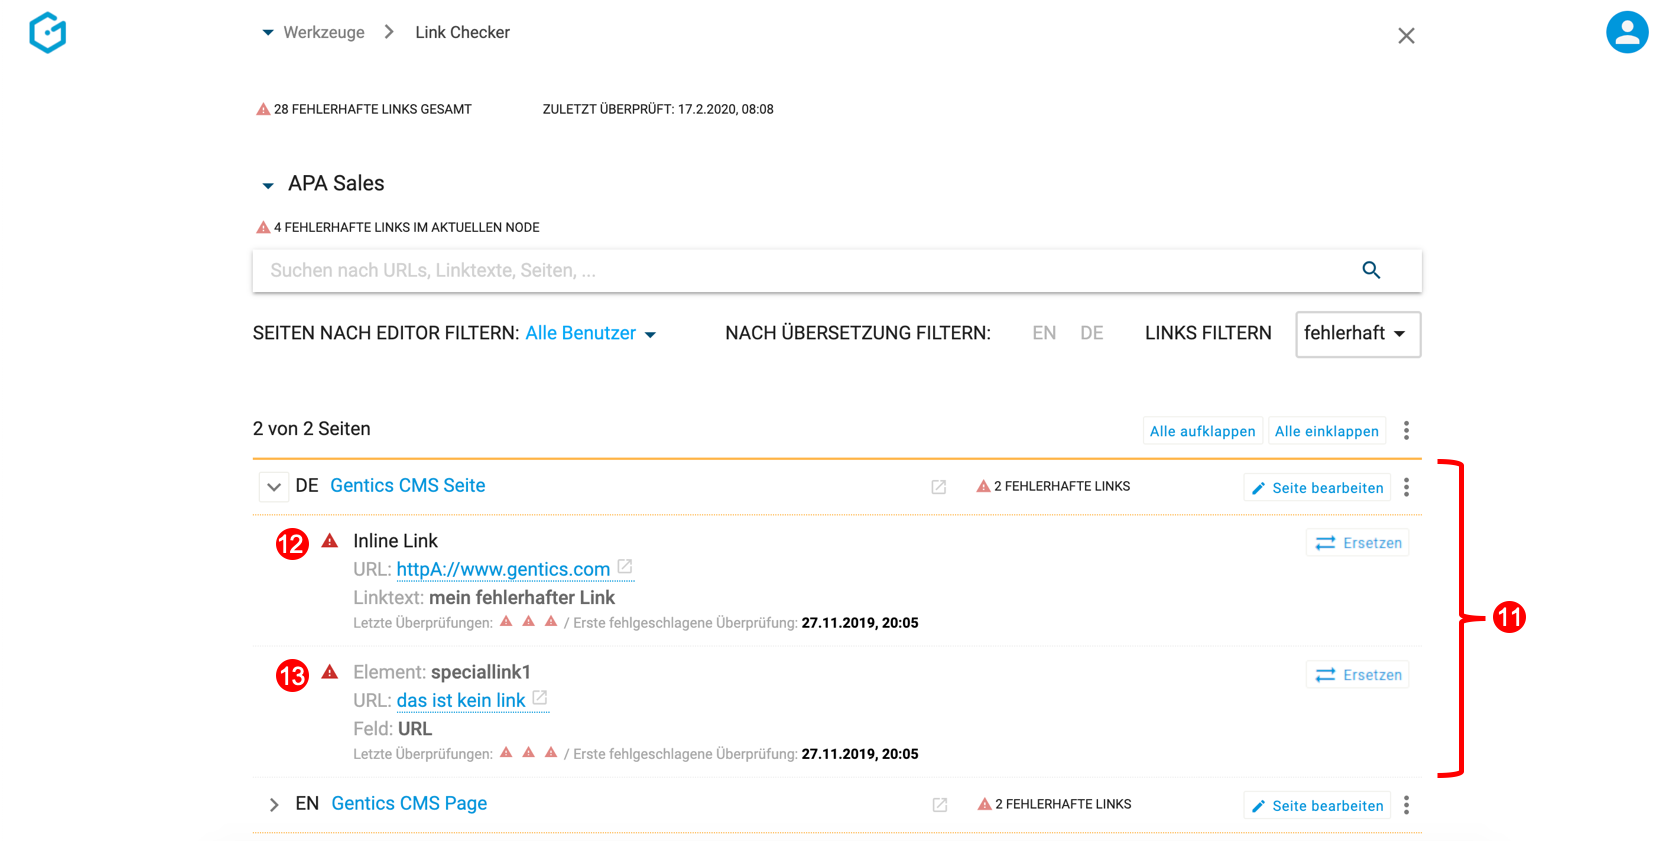Click warning icon beside speciallink1 element
The image size is (1666, 841).
click(330, 672)
